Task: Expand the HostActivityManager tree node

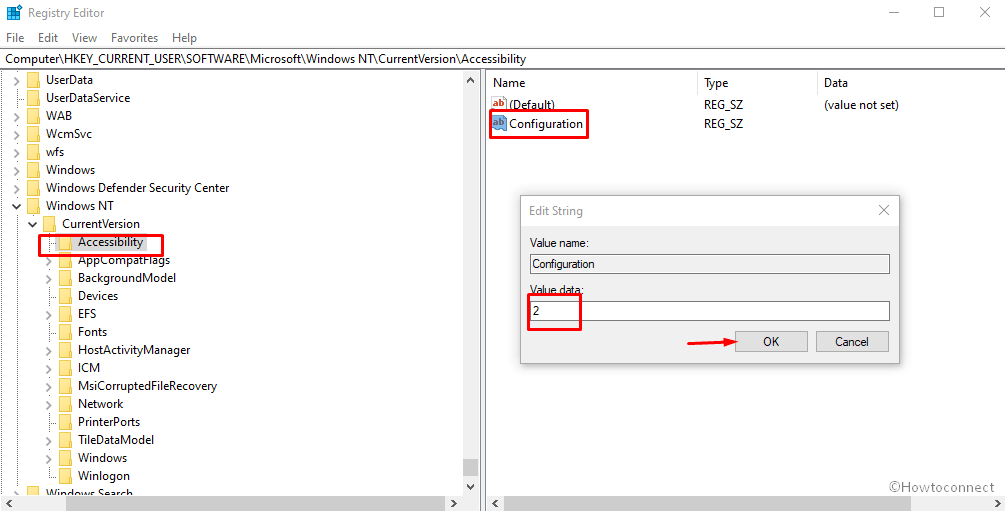Action: pyautogui.click(x=49, y=349)
